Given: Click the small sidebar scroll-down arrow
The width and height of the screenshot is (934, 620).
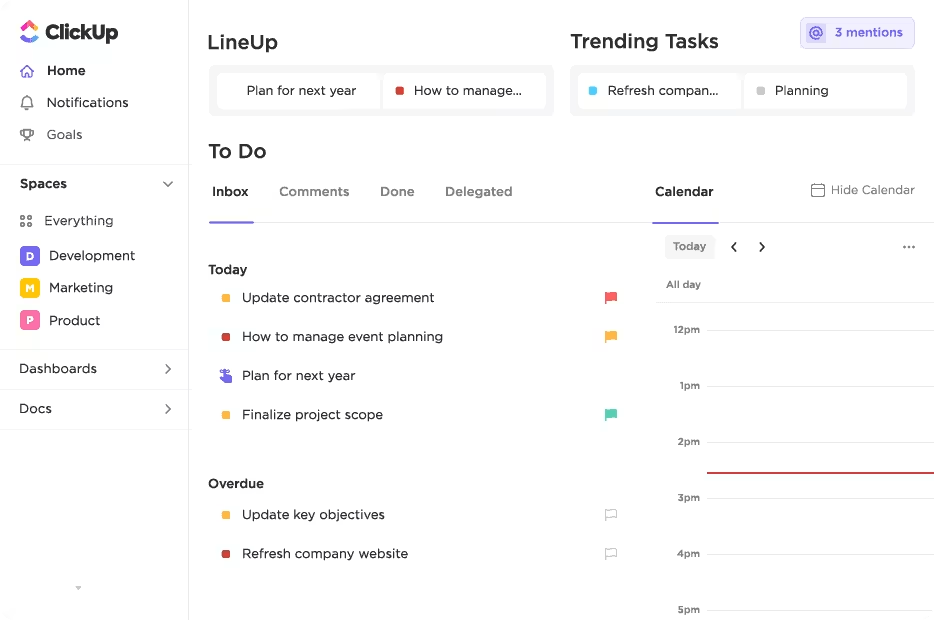Looking at the screenshot, I should 78,588.
